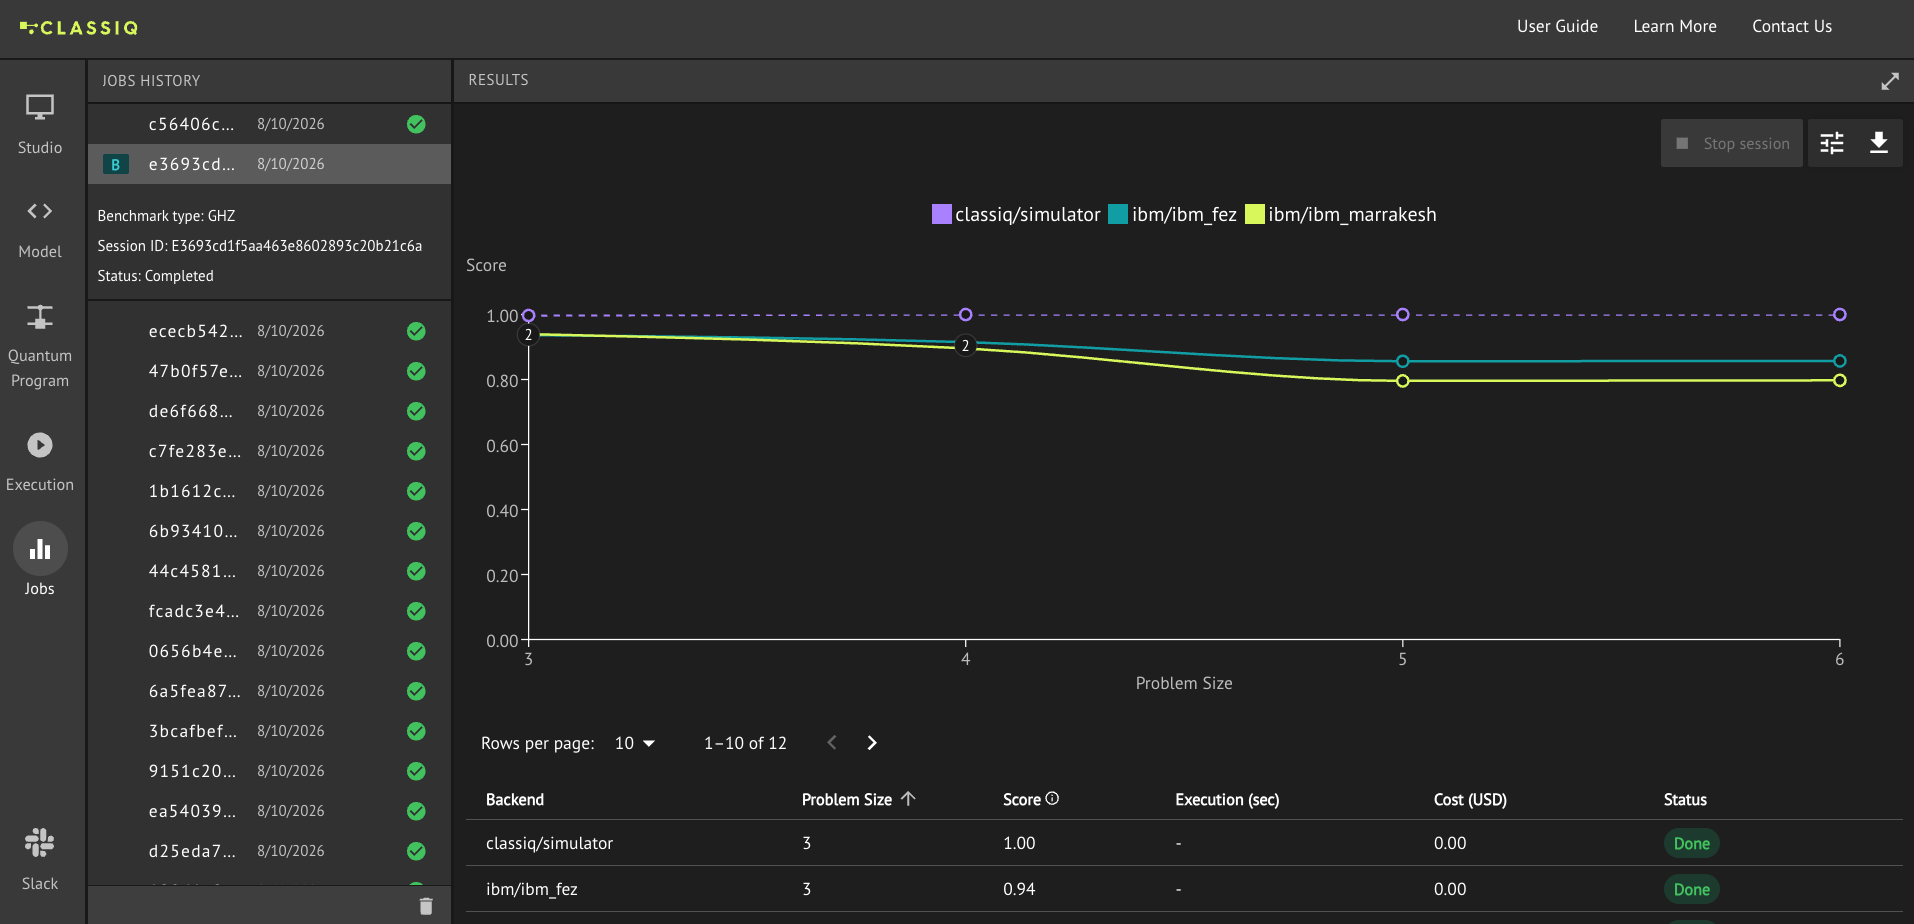Expand results panel to full screen
Image resolution: width=1914 pixels, height=924 pixels.
tap(1889, 81)
